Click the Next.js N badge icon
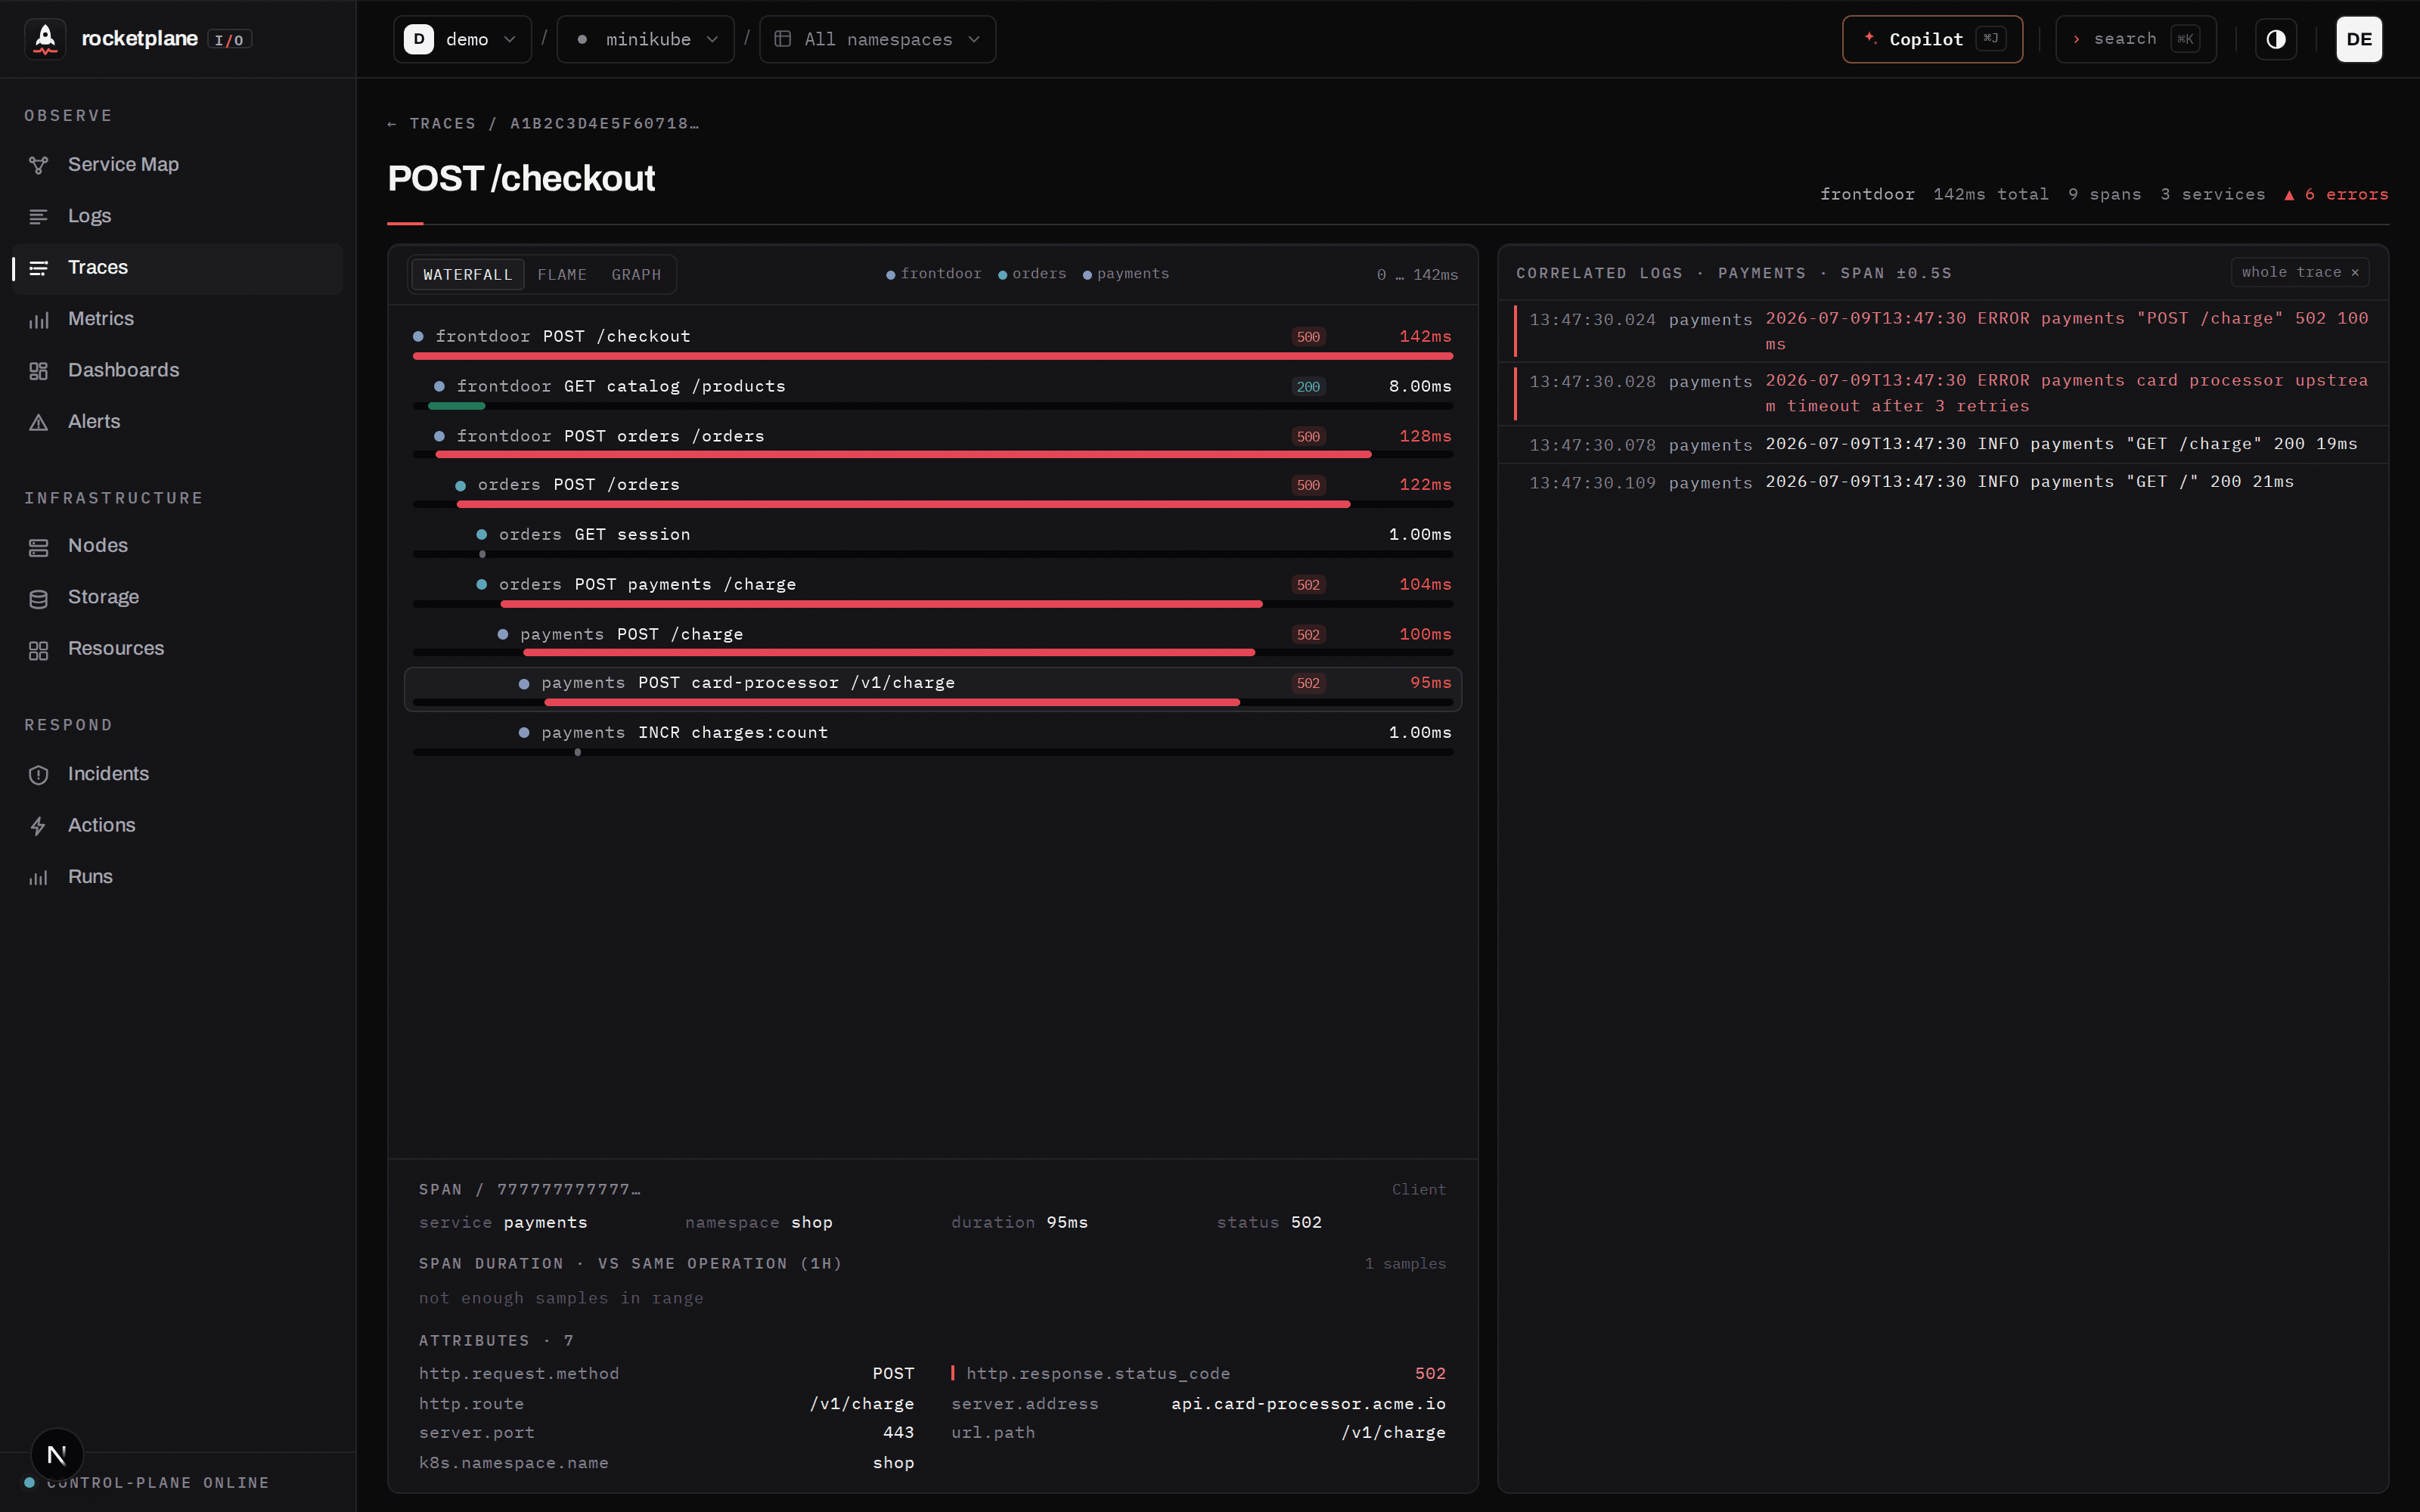This screenshot has height=1512, width=2420. [57, 1455]
